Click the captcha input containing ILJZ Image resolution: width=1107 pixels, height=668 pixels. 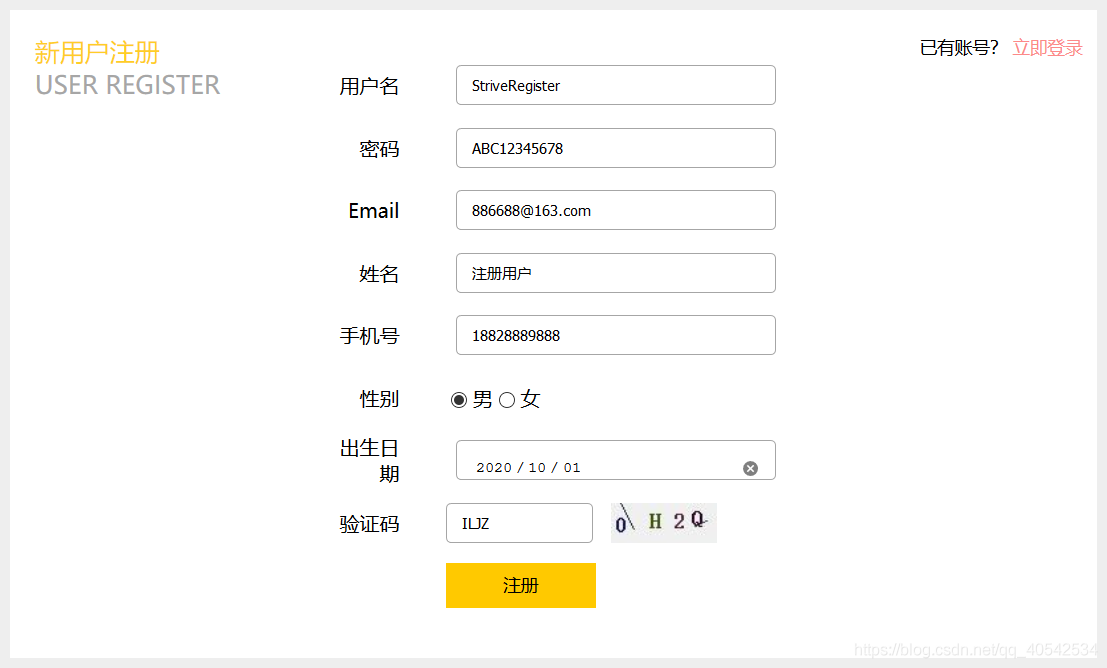(x=520, y=523)
